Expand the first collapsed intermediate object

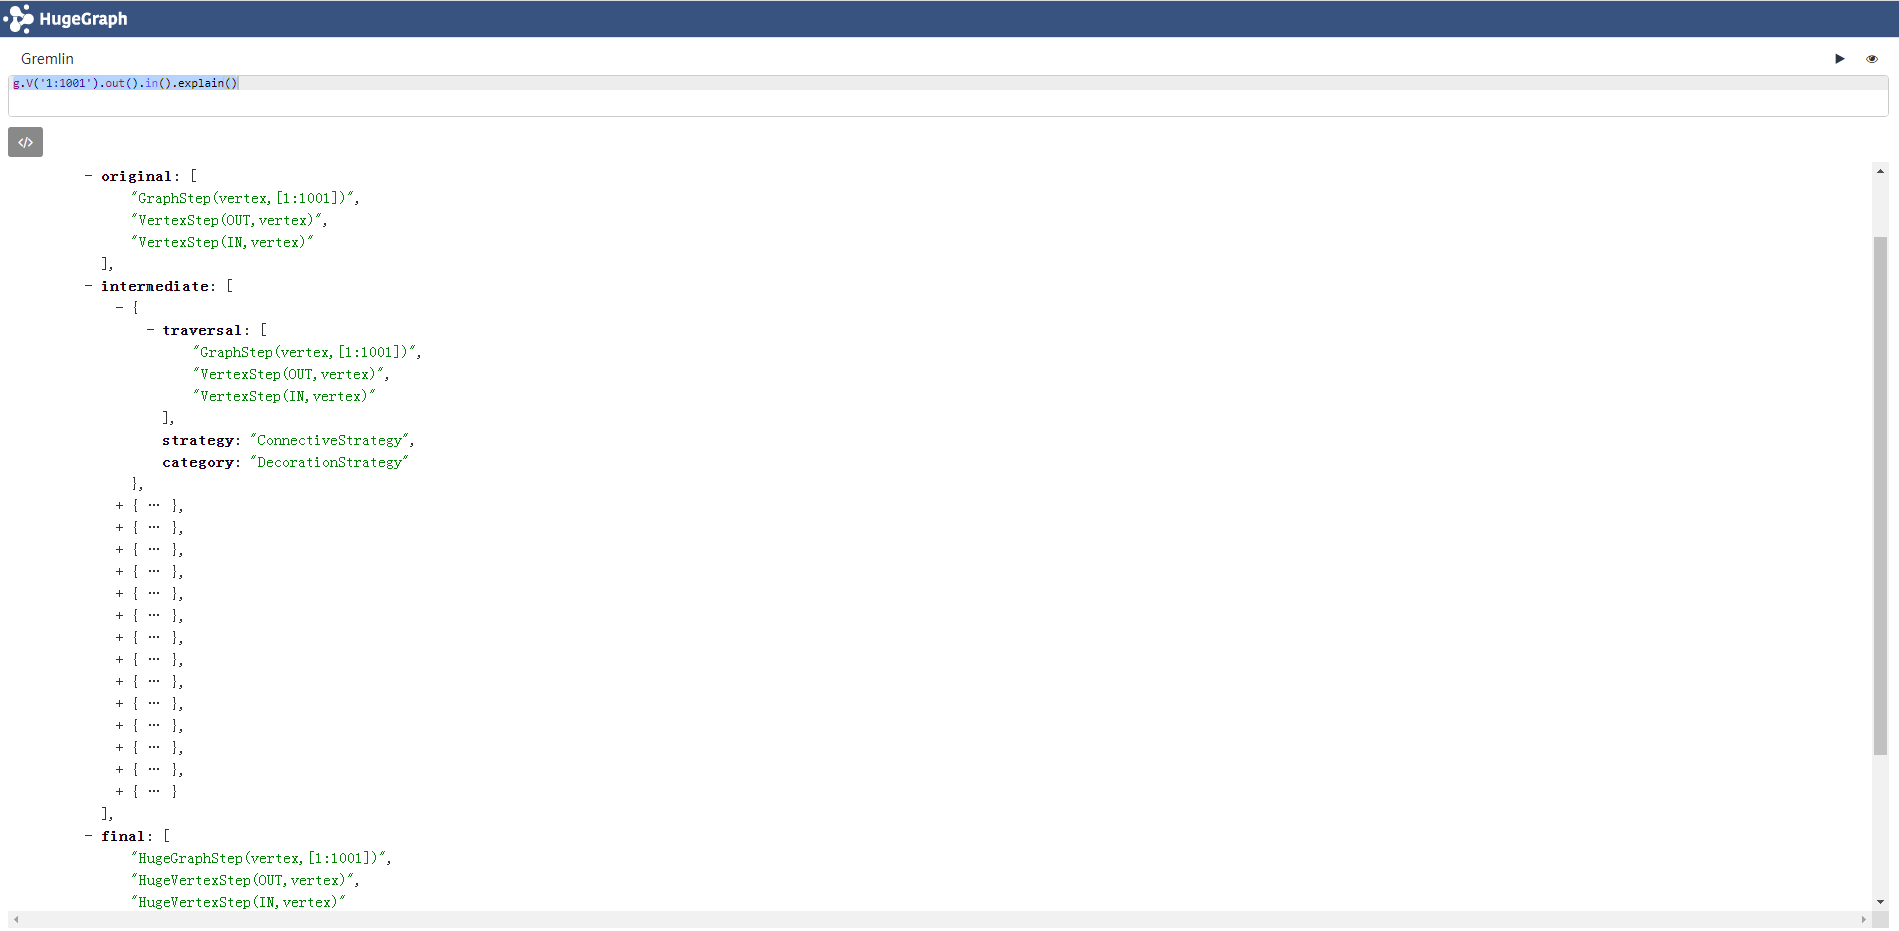119,506
